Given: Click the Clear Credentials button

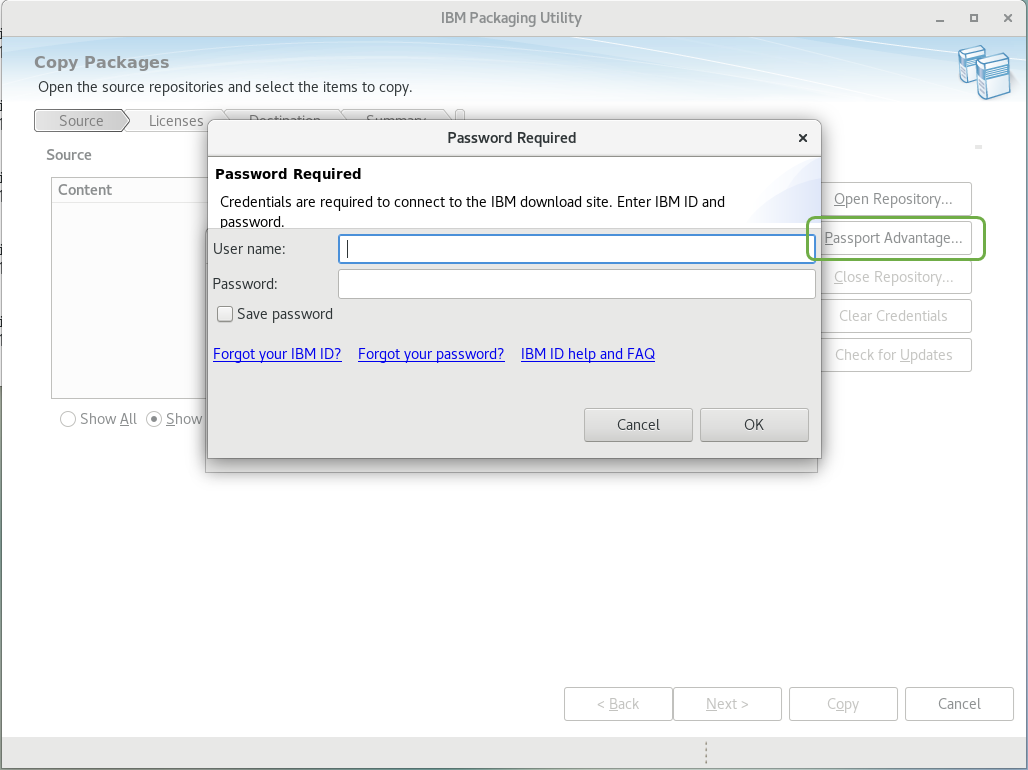Looking at the screenshot, I should [896, 316].
